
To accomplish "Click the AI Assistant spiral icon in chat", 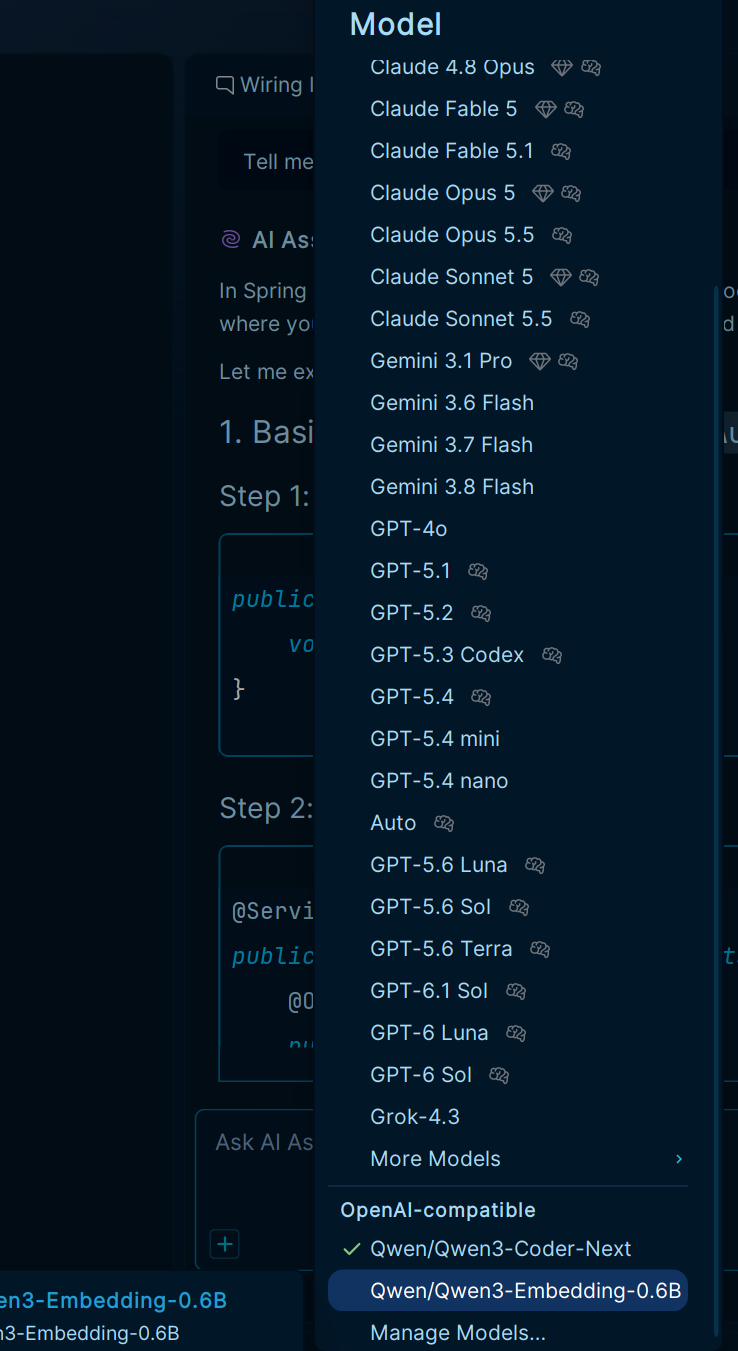I will coord(230,240).
